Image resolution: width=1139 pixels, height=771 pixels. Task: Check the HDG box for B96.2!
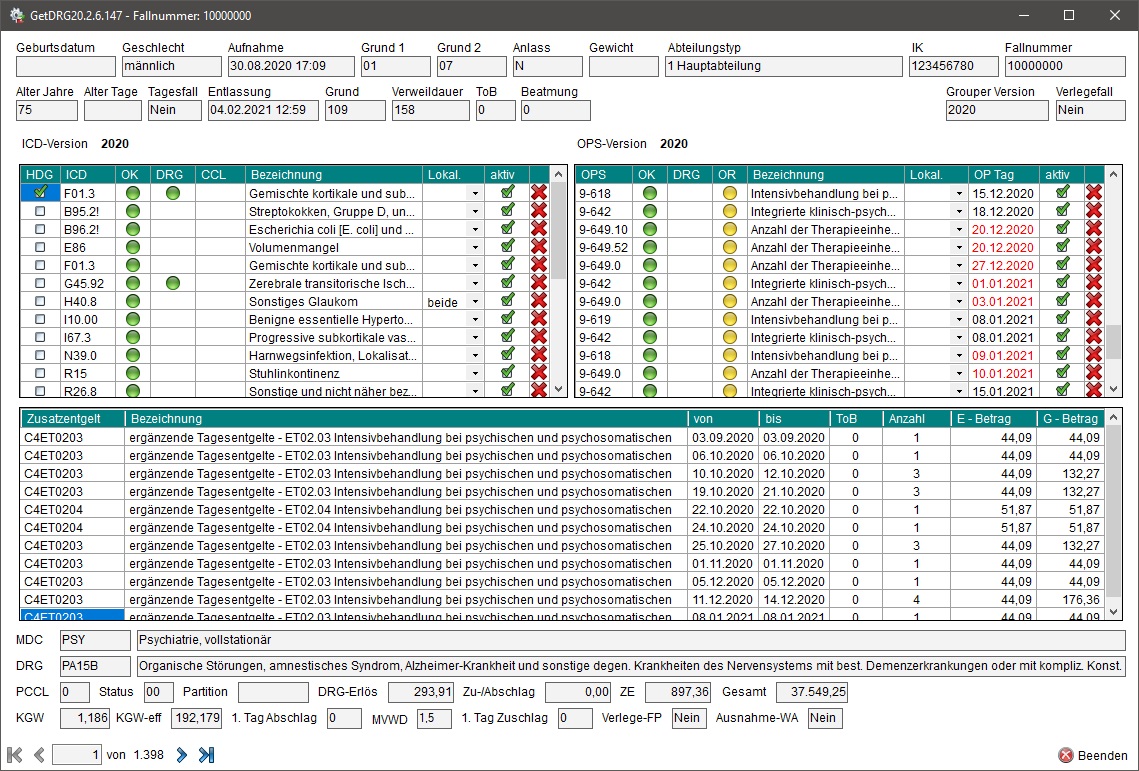point(40,229)
